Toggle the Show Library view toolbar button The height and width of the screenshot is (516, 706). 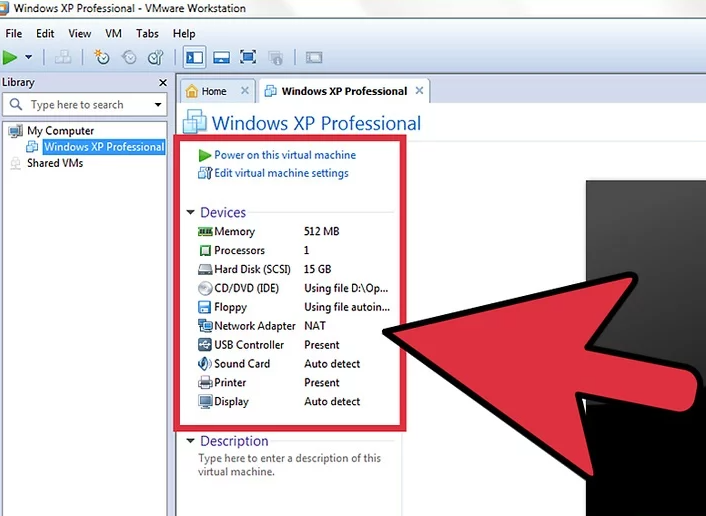click(195, 57)
